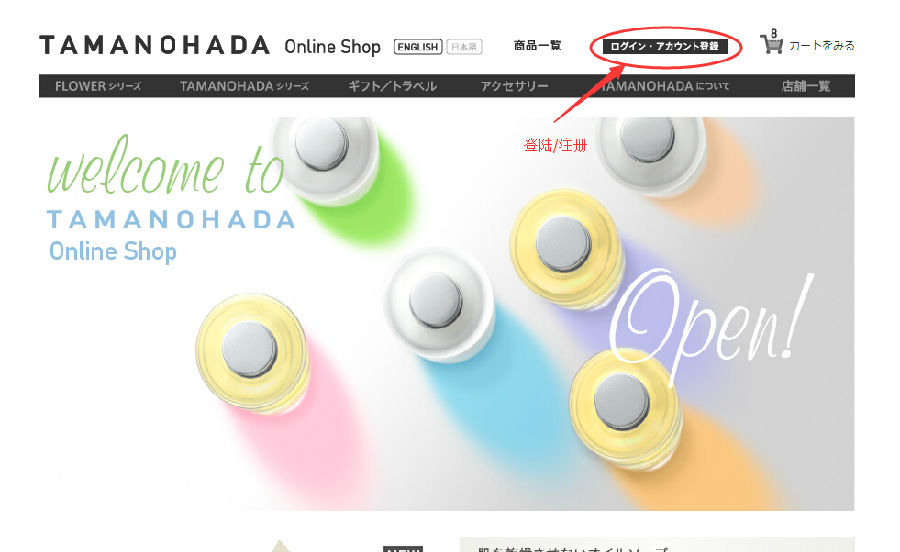Click the bottle with blue shadow

[439, 304]
